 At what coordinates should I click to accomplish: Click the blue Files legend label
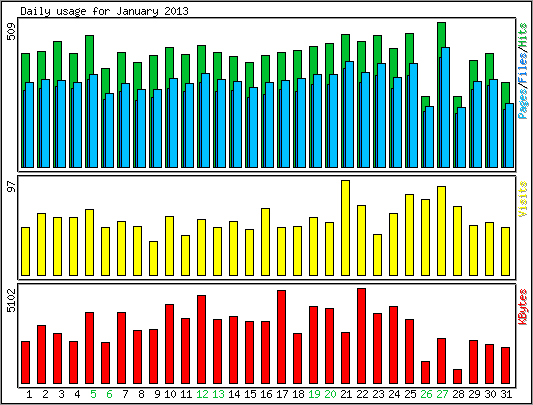(523, 69)
